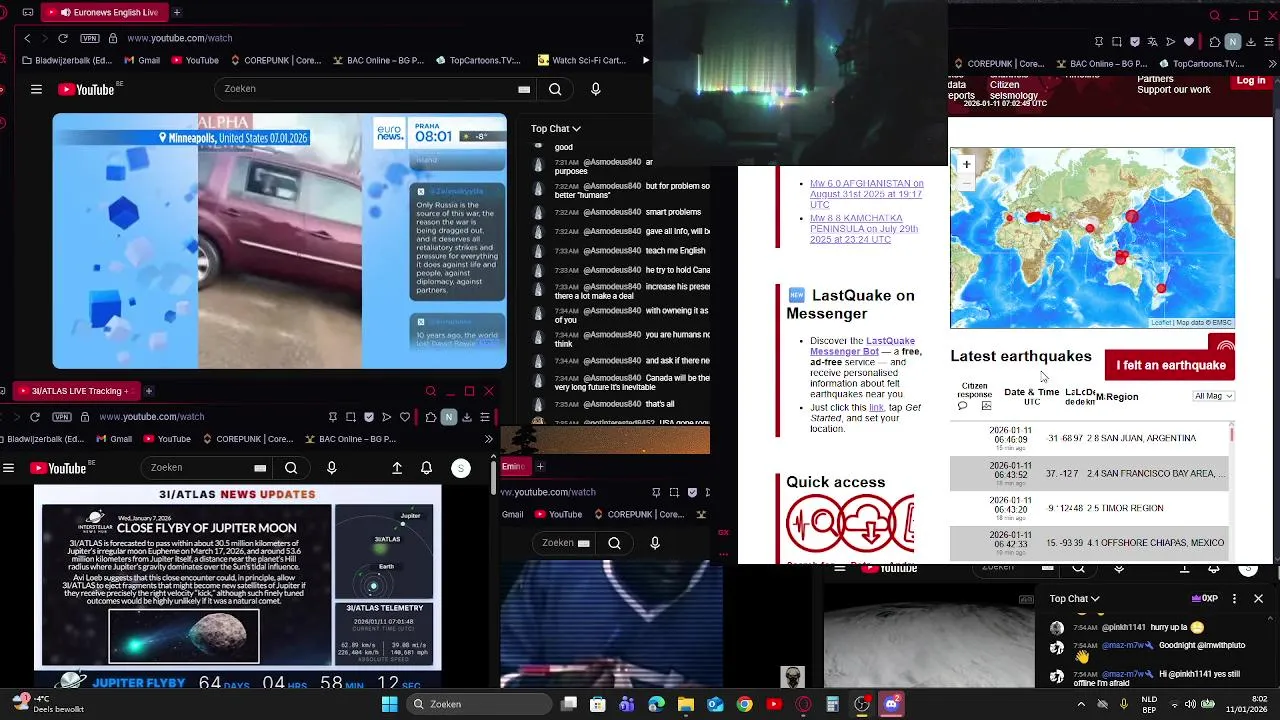Click microphone icon in Emine YouTube window
Viewport: 1280px width, 720px height.
655,543
